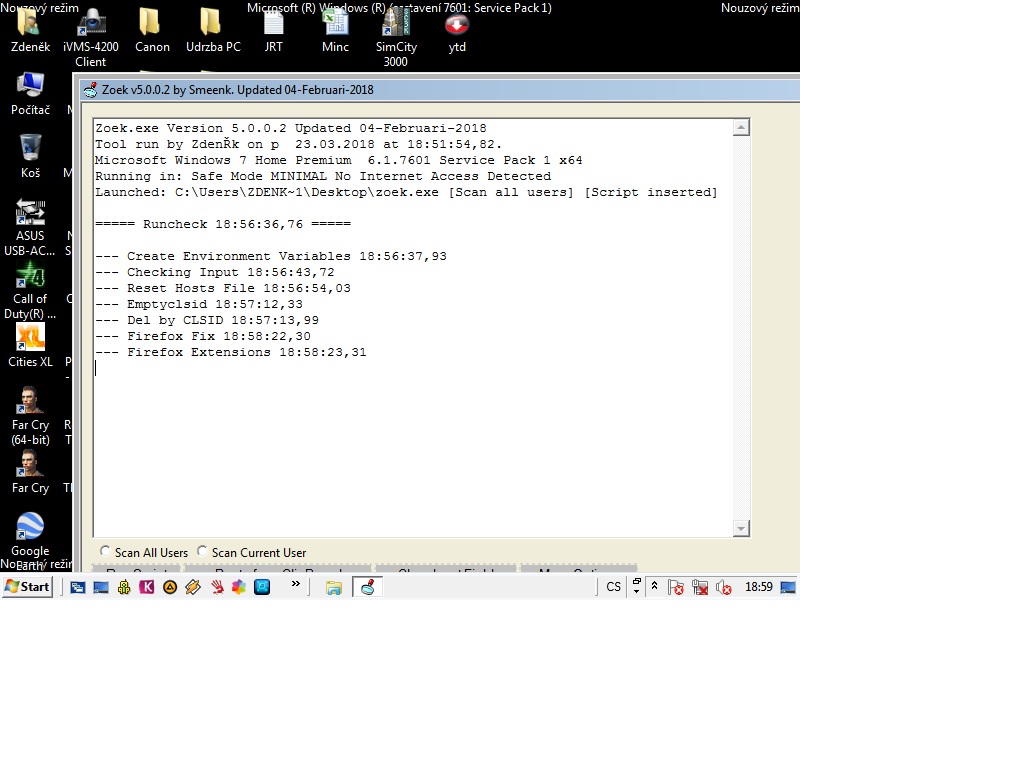The height and width of the screenshot is (768, 1024).
Task: Launch the SimCity 3000 shortcut
Action: [396, 37]
